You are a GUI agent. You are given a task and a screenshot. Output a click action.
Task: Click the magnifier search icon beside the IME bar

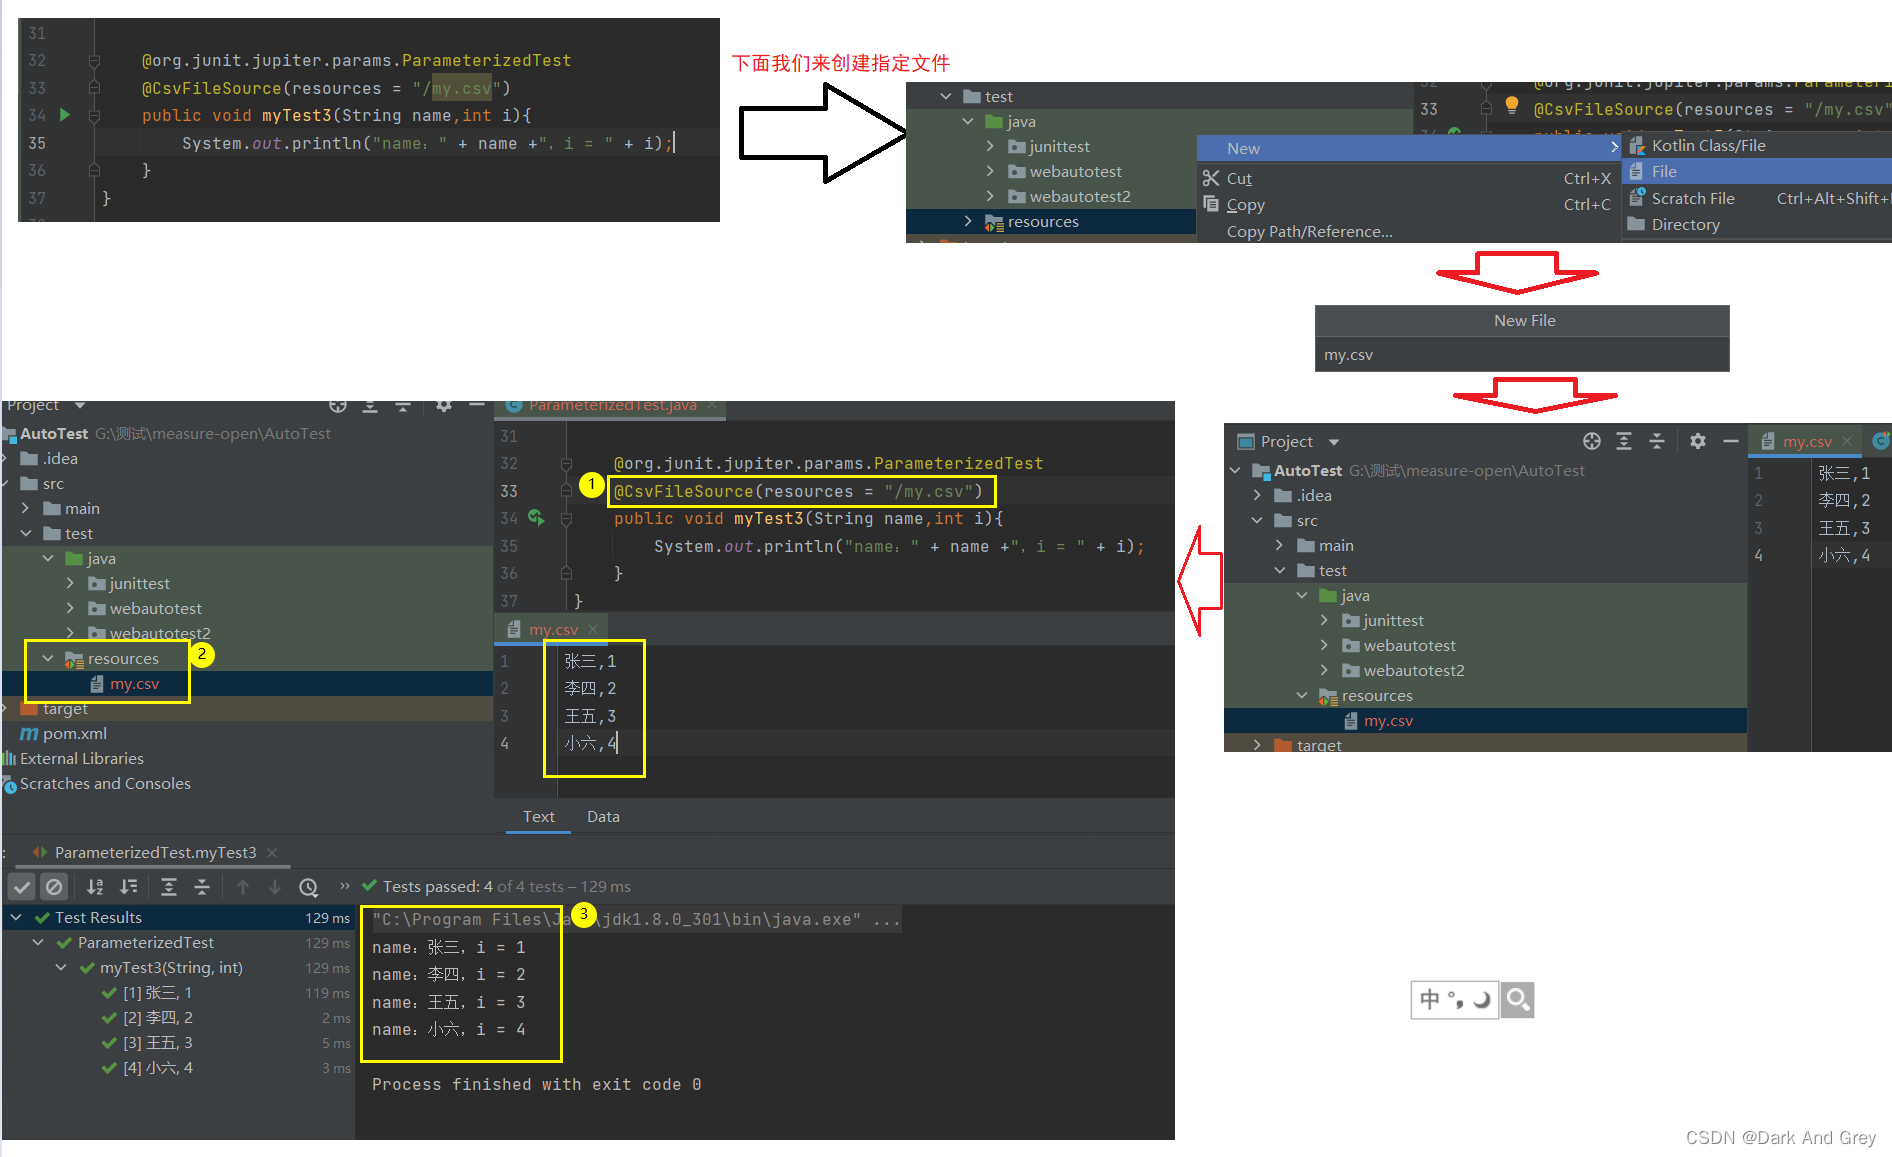click(x=1518, y=999)
